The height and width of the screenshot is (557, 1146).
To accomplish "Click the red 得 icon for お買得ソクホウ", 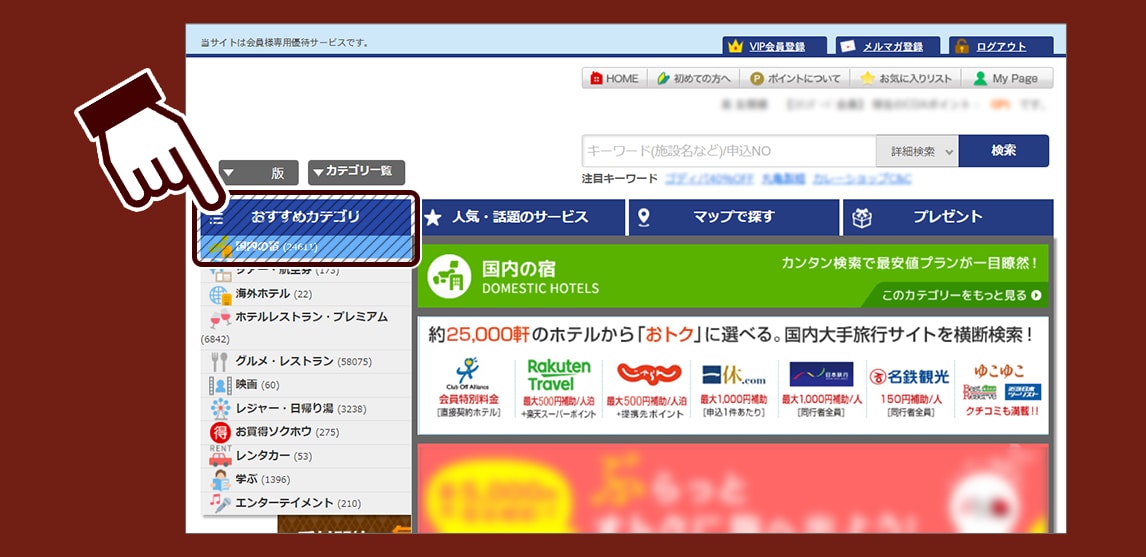I will pos(220,432).
